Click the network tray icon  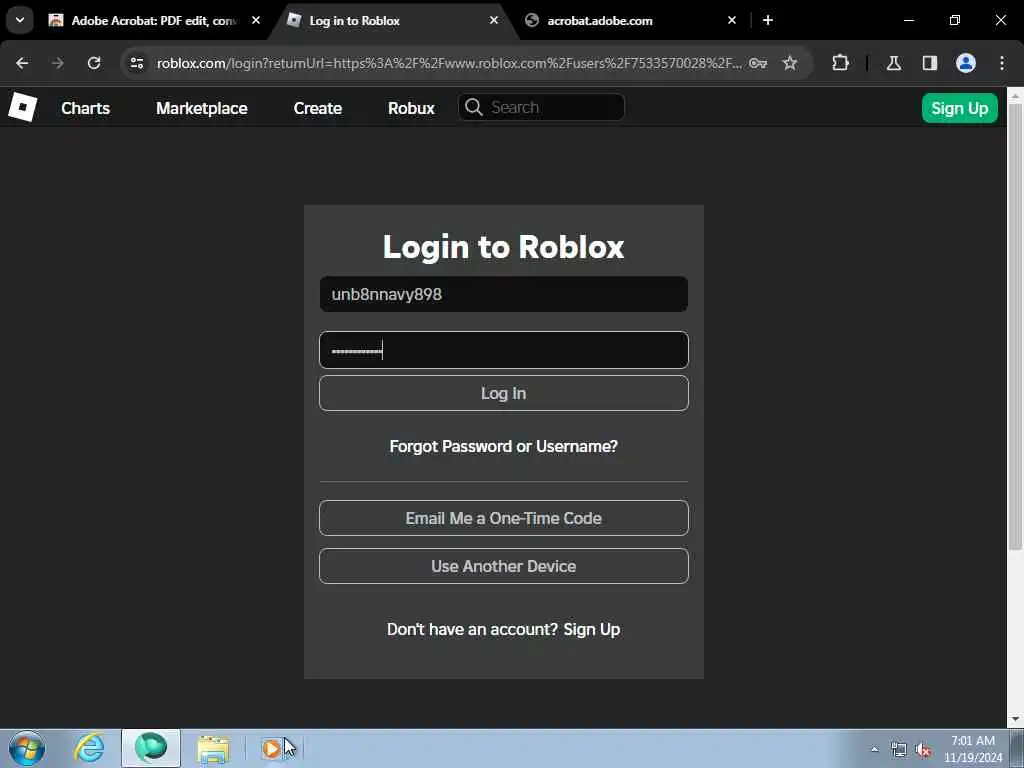coord(899,749)
